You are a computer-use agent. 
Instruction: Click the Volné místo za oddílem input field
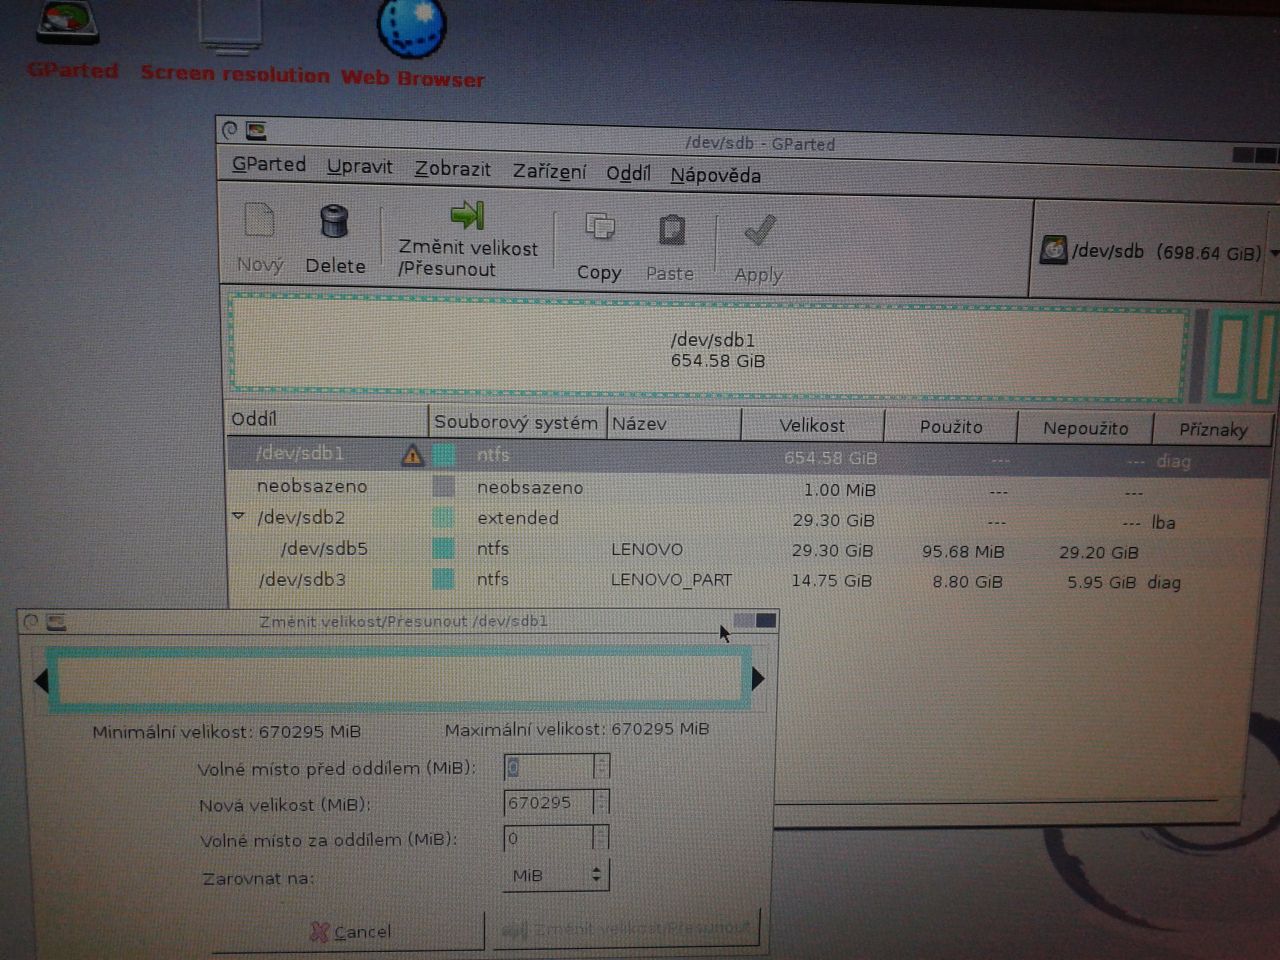point(549,838)
